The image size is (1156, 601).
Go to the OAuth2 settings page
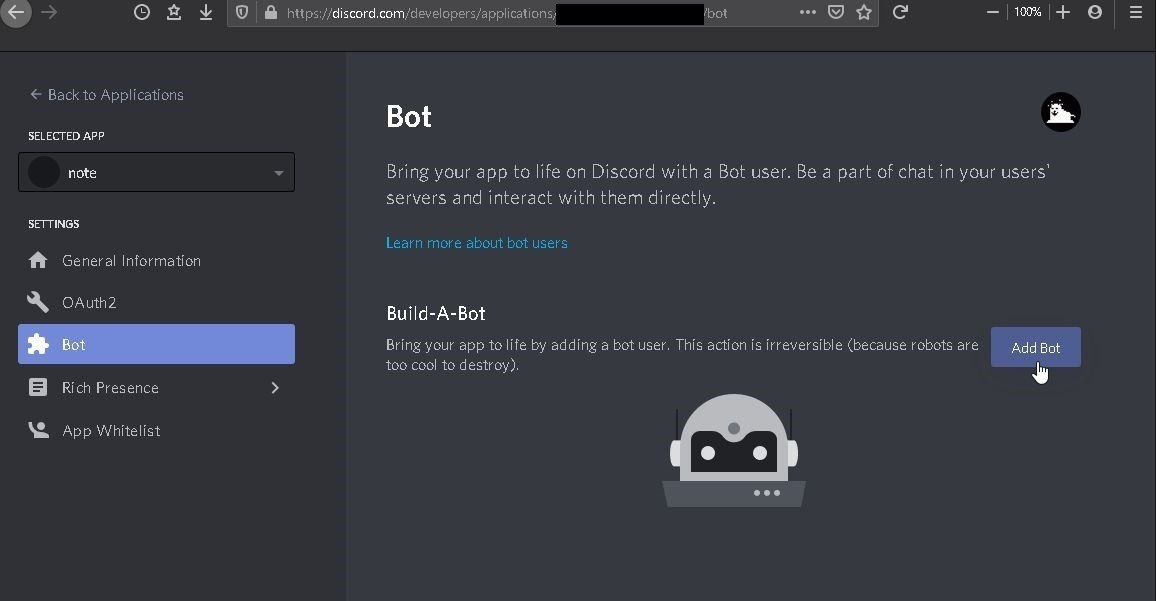click(89, 303)
